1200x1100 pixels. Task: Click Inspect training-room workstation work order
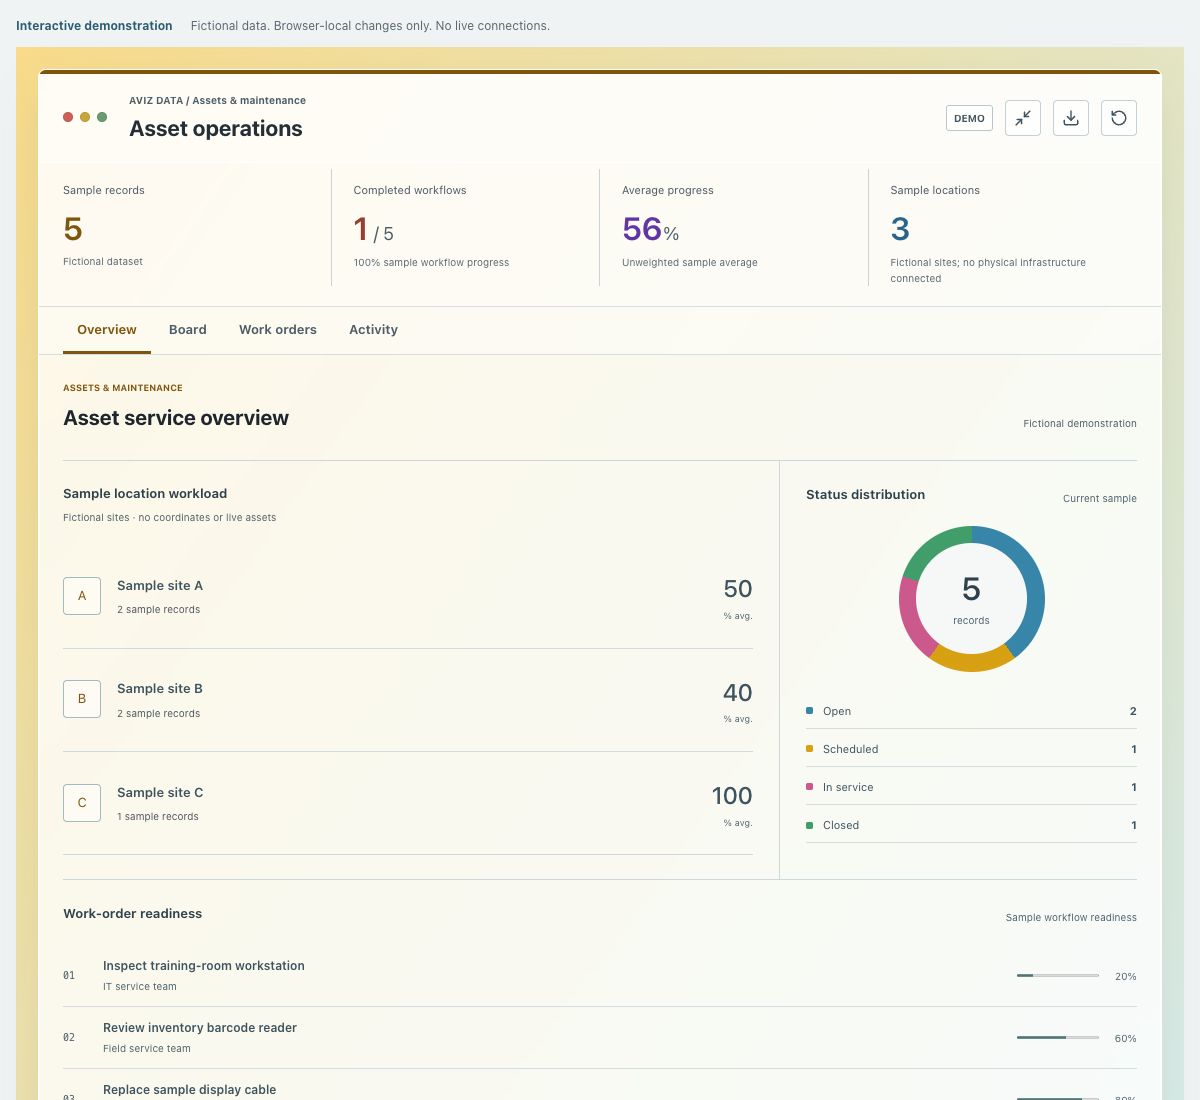tap(204, 966)
